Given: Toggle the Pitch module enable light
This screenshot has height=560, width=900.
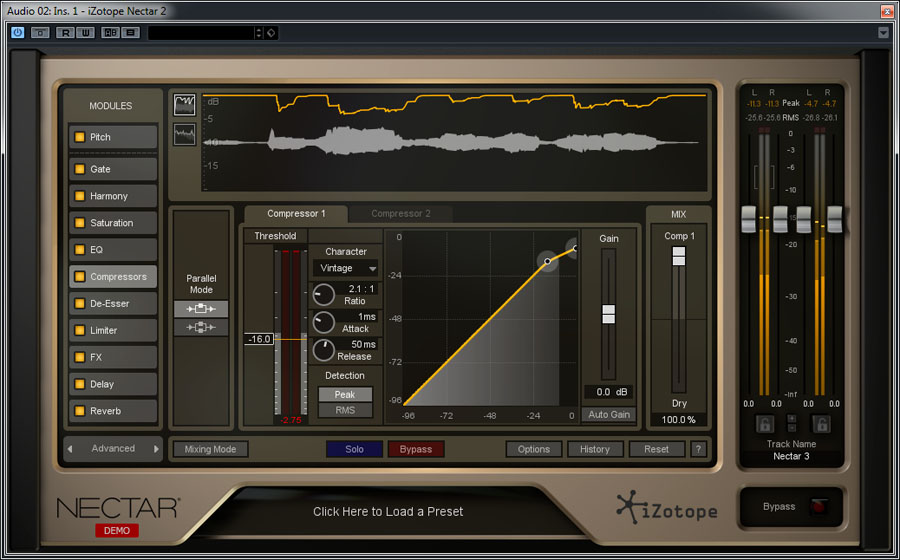Looking at the screenshot, I should [x=79, y=137].
